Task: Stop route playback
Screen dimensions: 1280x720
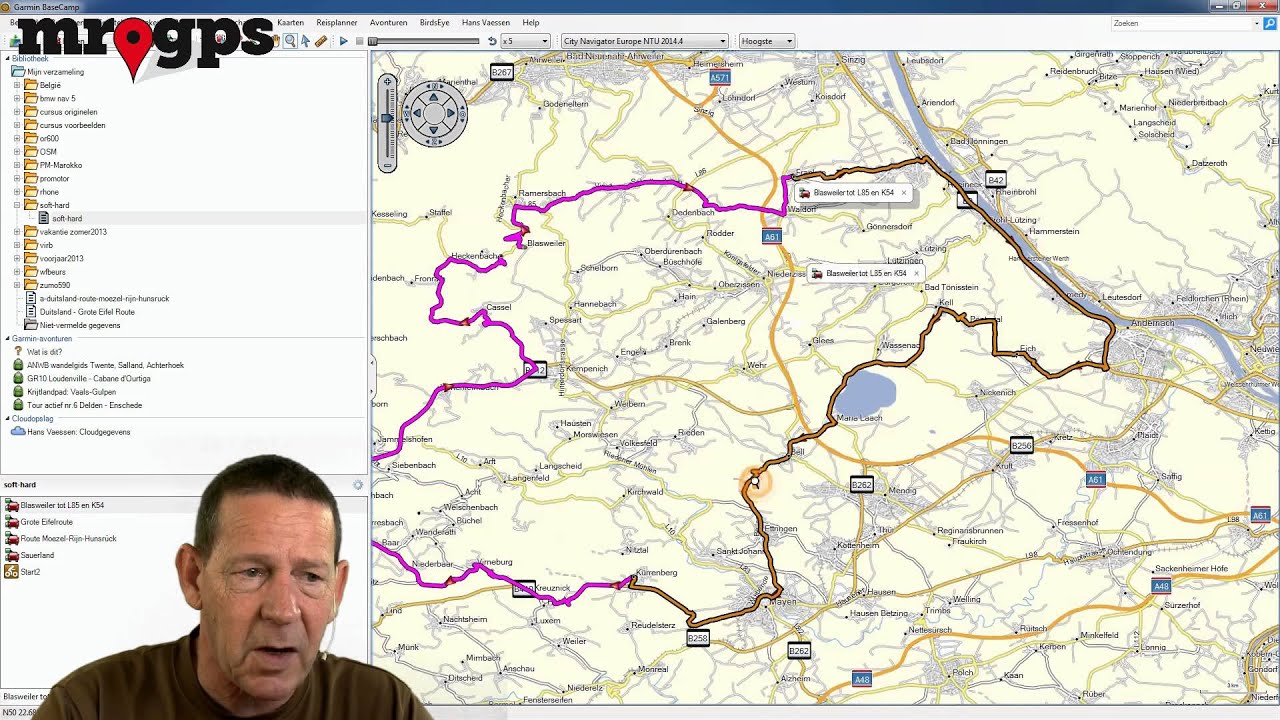Action: click(x=359, y=41)
